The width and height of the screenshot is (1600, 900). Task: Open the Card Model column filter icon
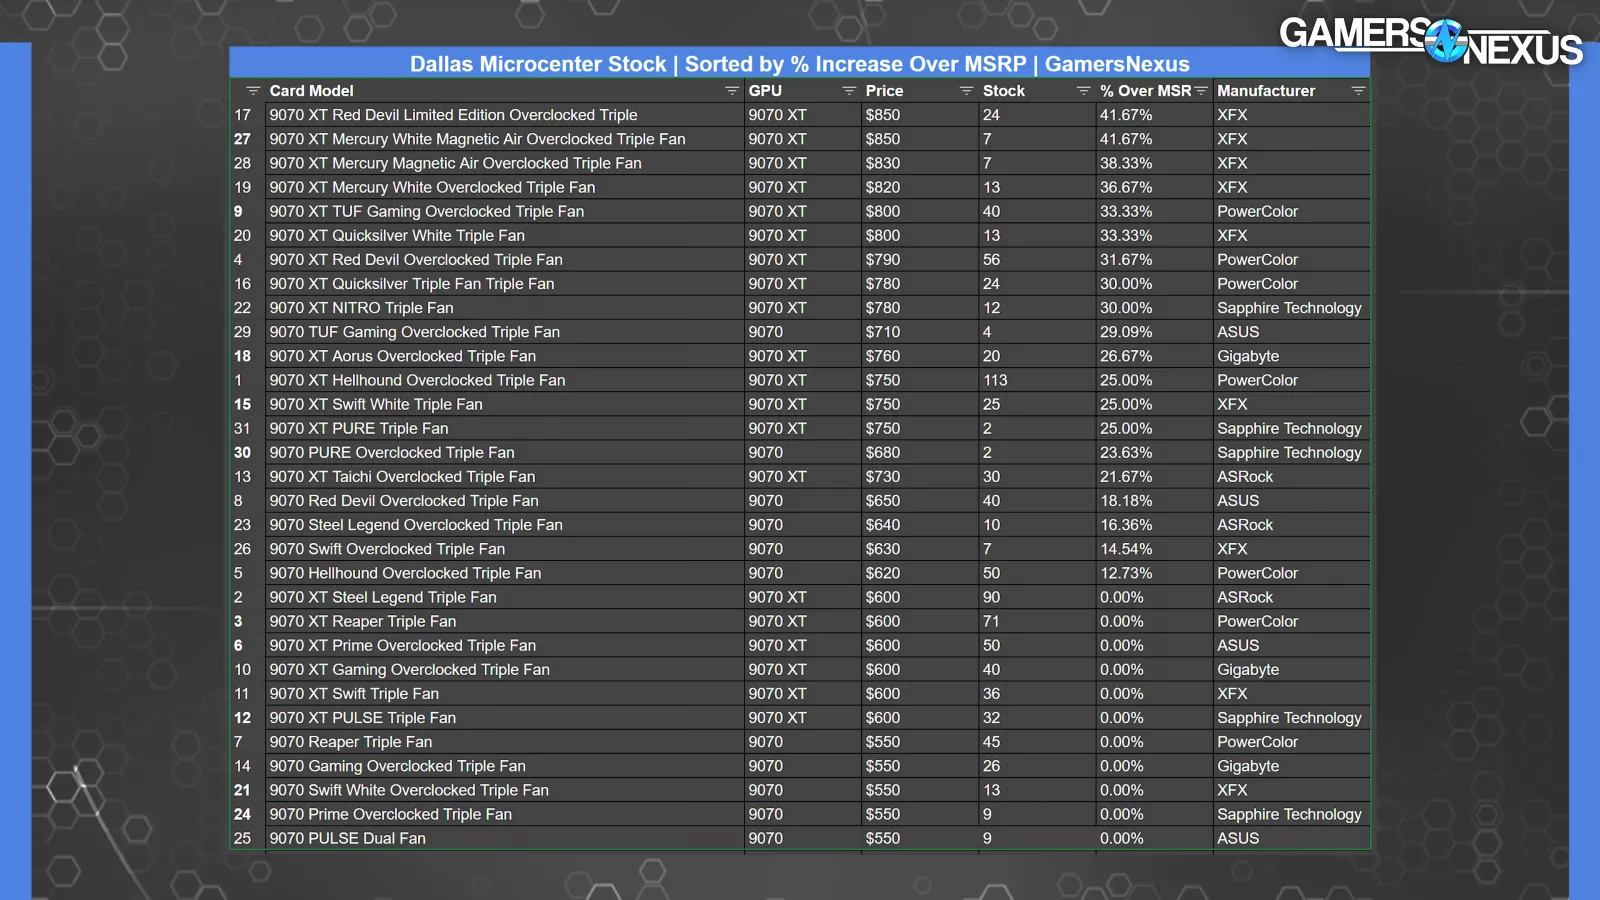[x=731, y=91]
